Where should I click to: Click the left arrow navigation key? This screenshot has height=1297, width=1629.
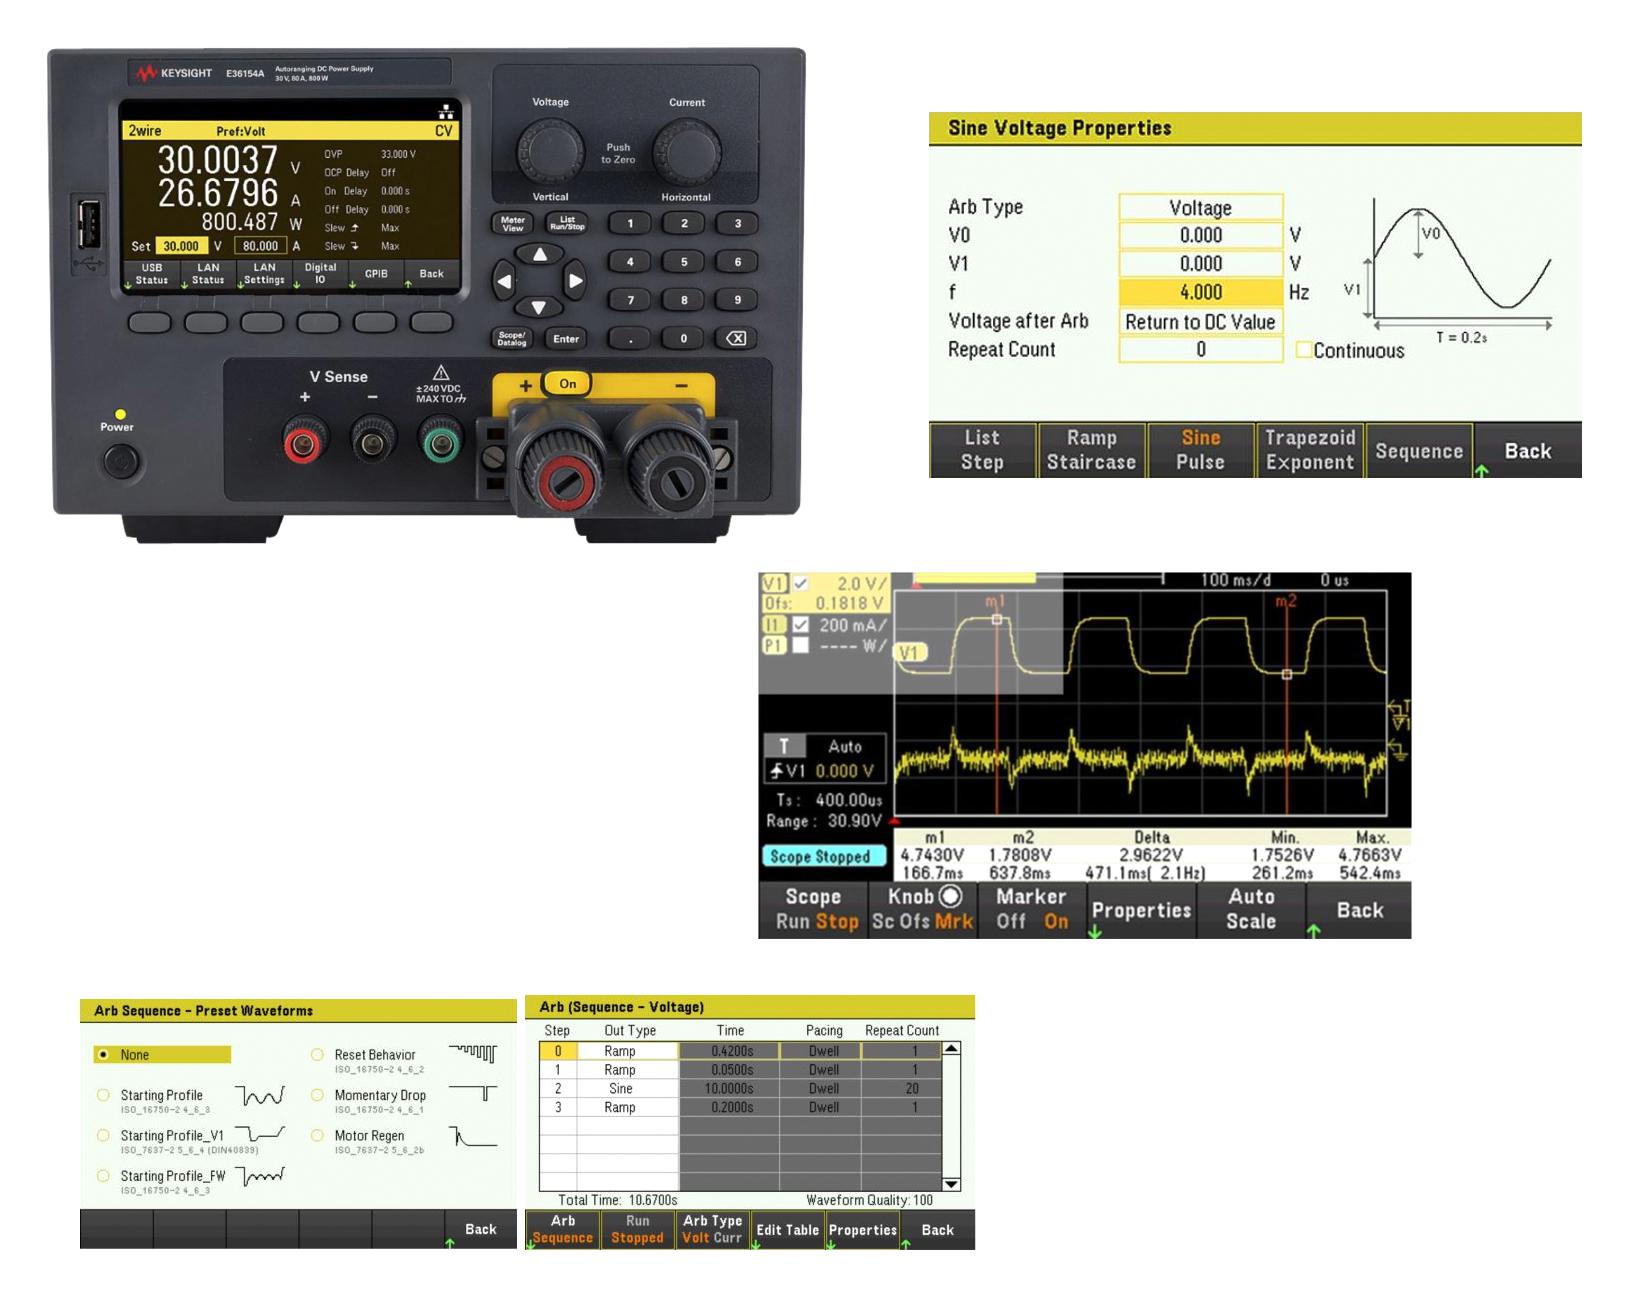[x=504, y=281]
